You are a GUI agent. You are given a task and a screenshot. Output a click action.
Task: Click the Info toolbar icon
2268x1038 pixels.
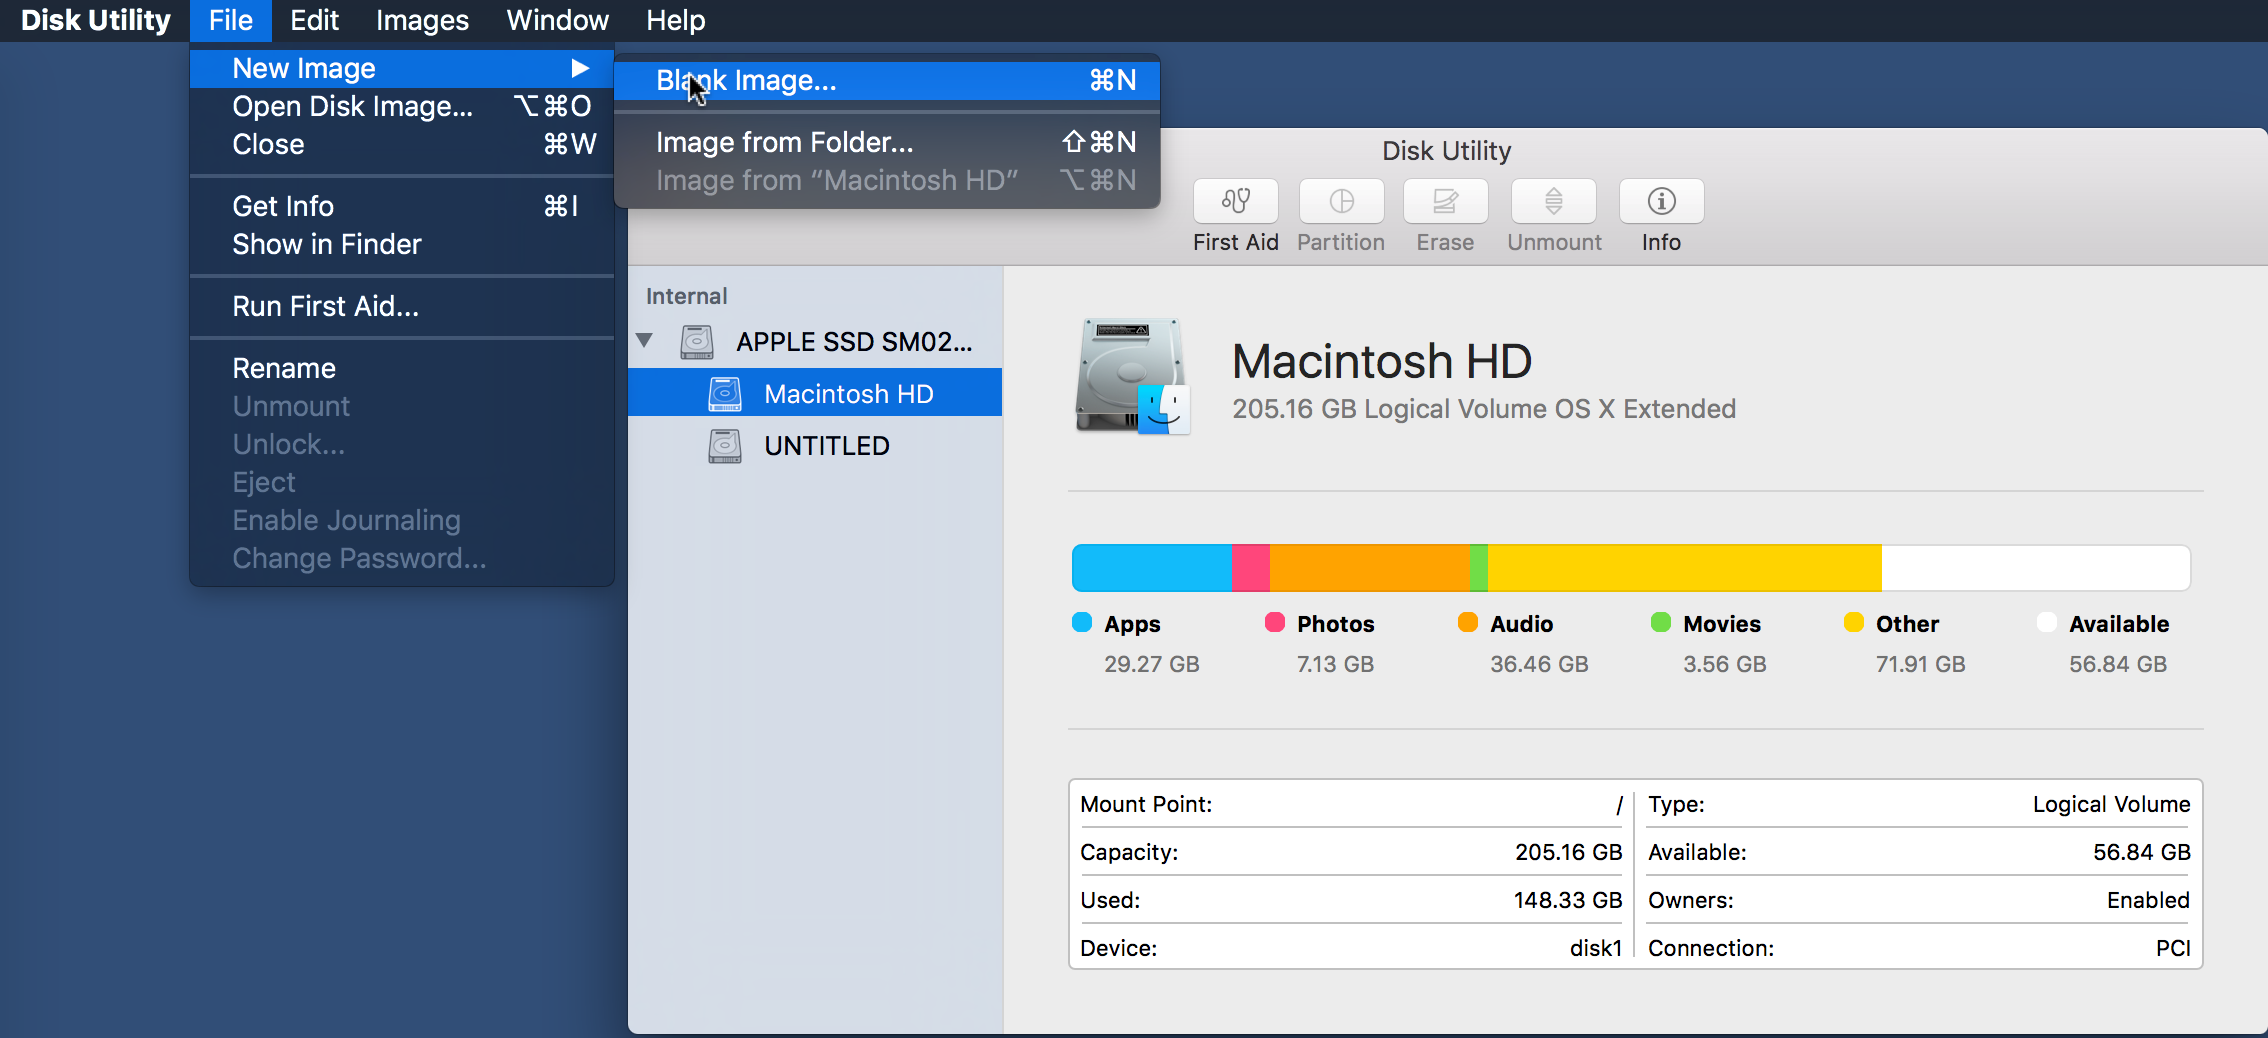click(1661, 201)
